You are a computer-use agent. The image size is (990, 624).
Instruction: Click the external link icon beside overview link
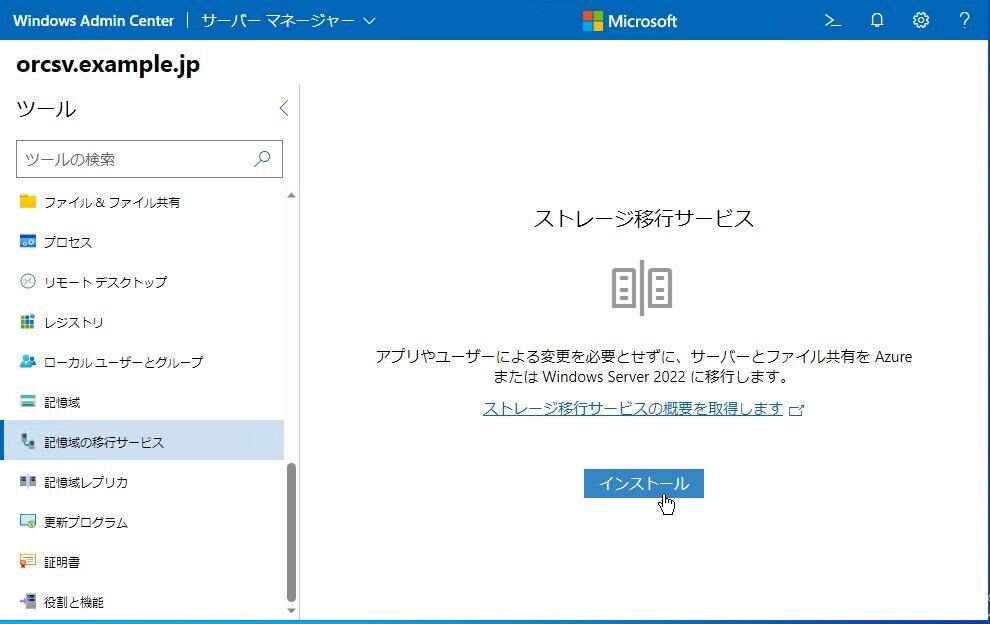(x=797, y=410)
